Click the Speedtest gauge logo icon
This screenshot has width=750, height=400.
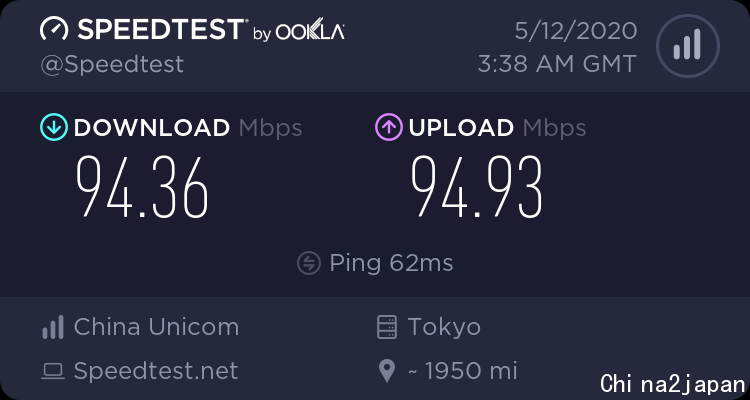click(x=55, y=29)
